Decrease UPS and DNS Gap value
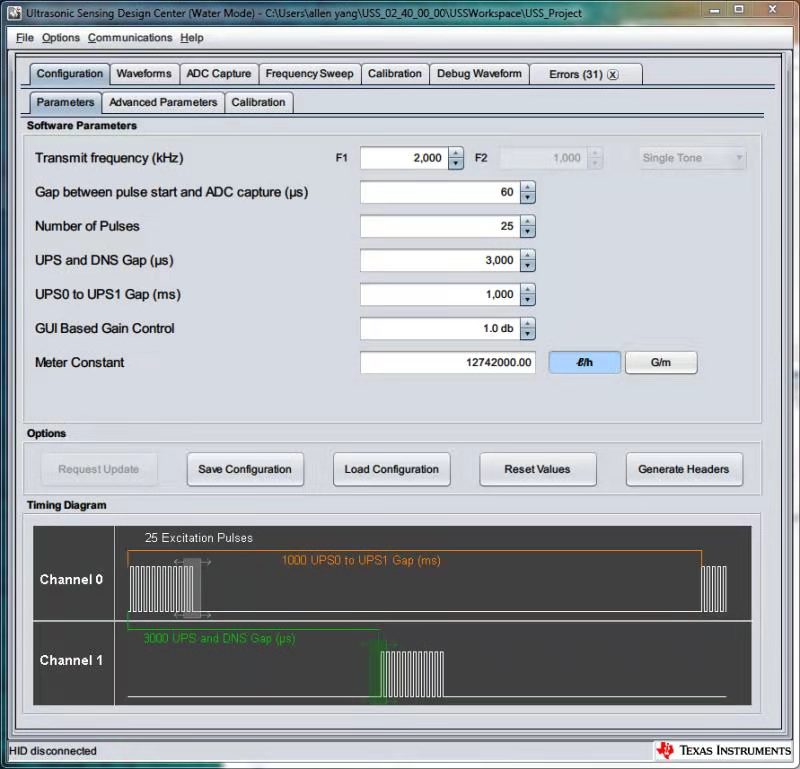 coord(528,266)
